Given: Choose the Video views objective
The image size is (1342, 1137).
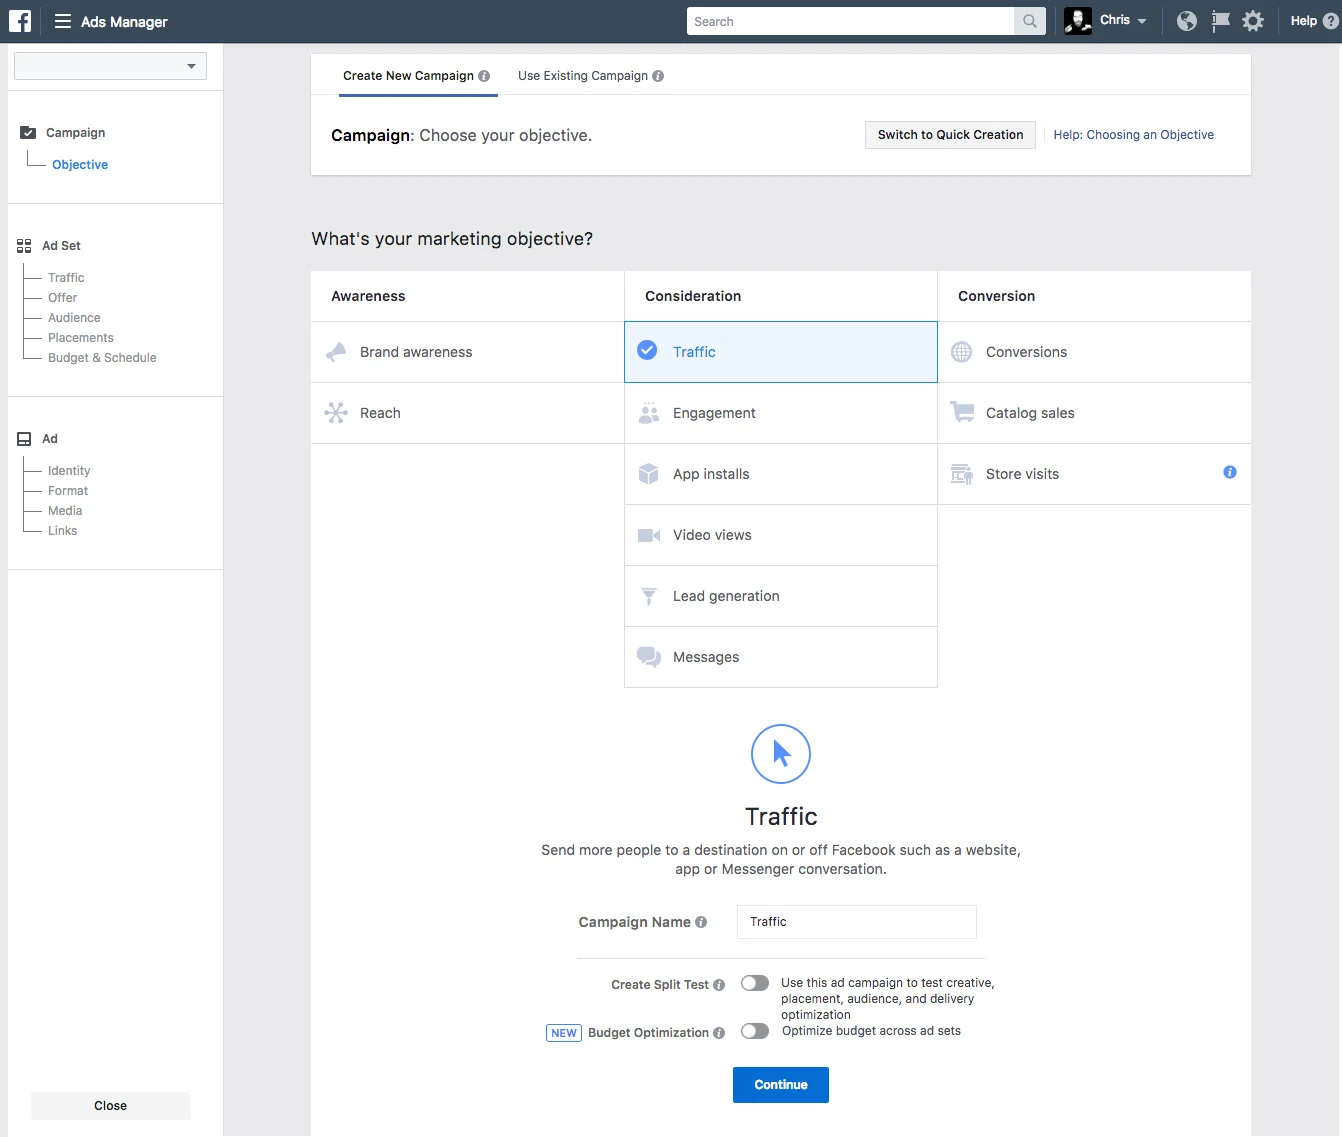Looking at the screenshot, I should tap(781, 535).
